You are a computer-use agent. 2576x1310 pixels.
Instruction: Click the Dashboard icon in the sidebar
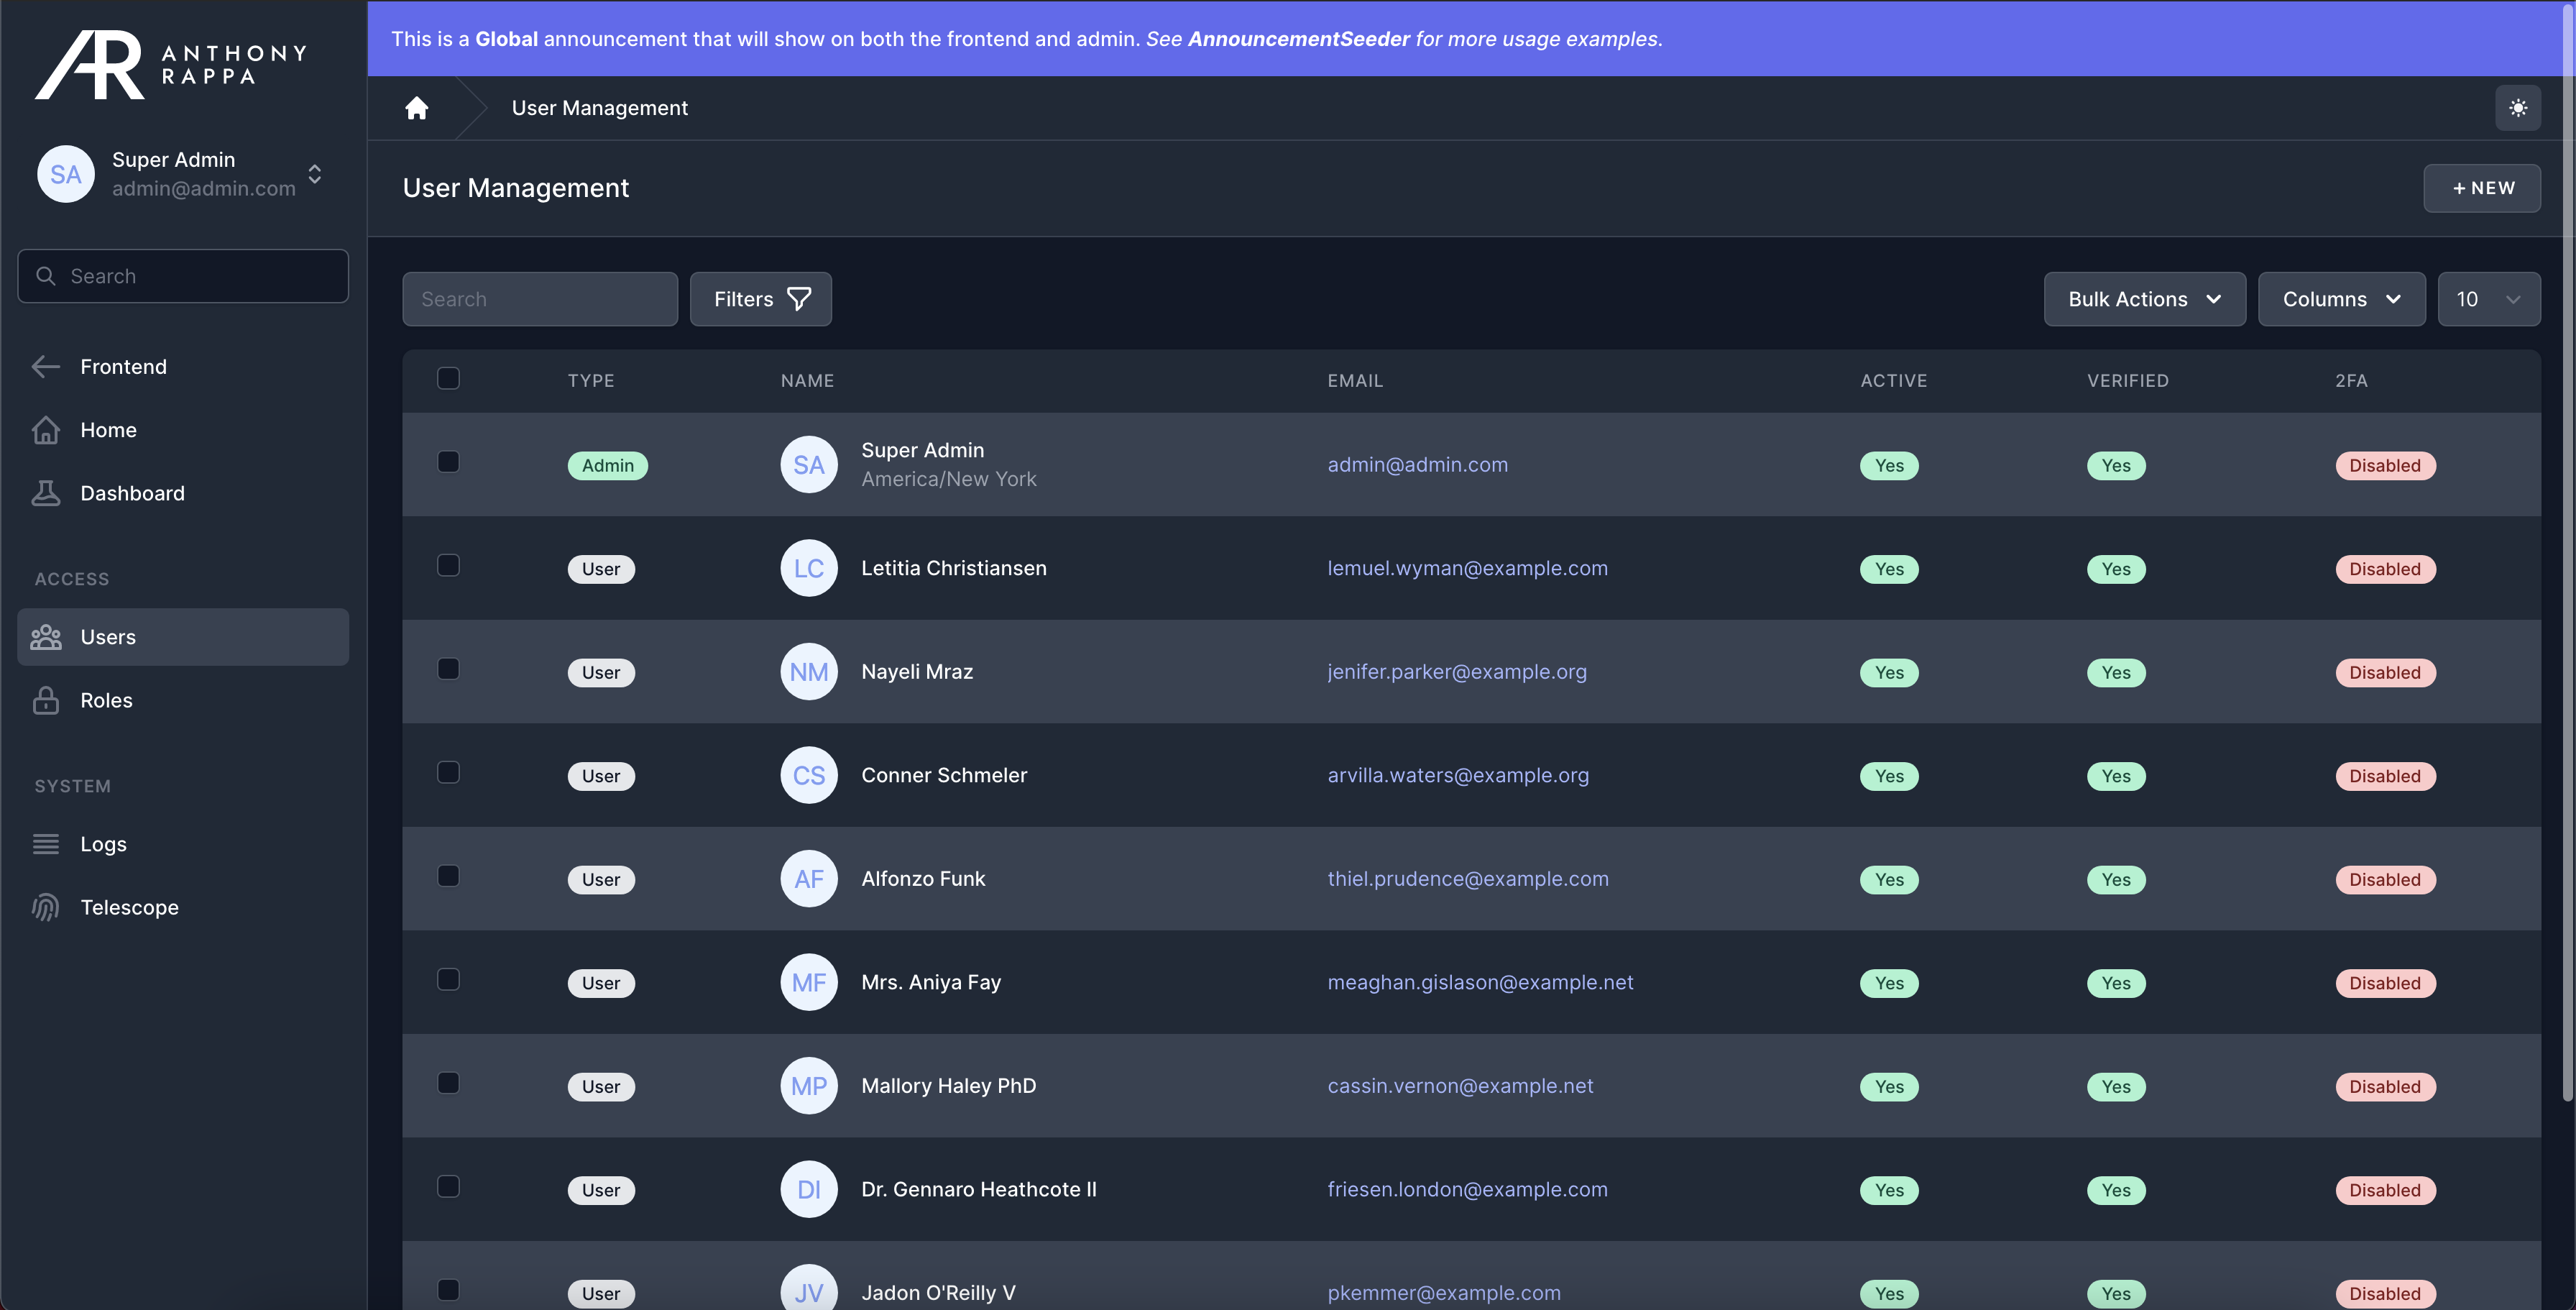pos(45,493)
